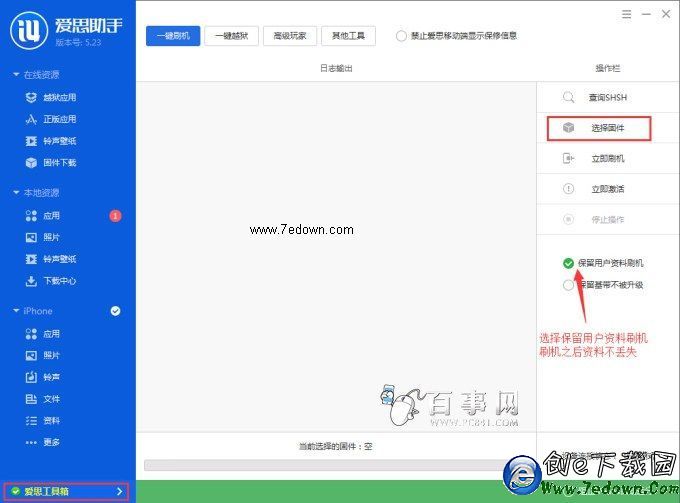Switch to the 其他工具 tab

coord(348,36)
